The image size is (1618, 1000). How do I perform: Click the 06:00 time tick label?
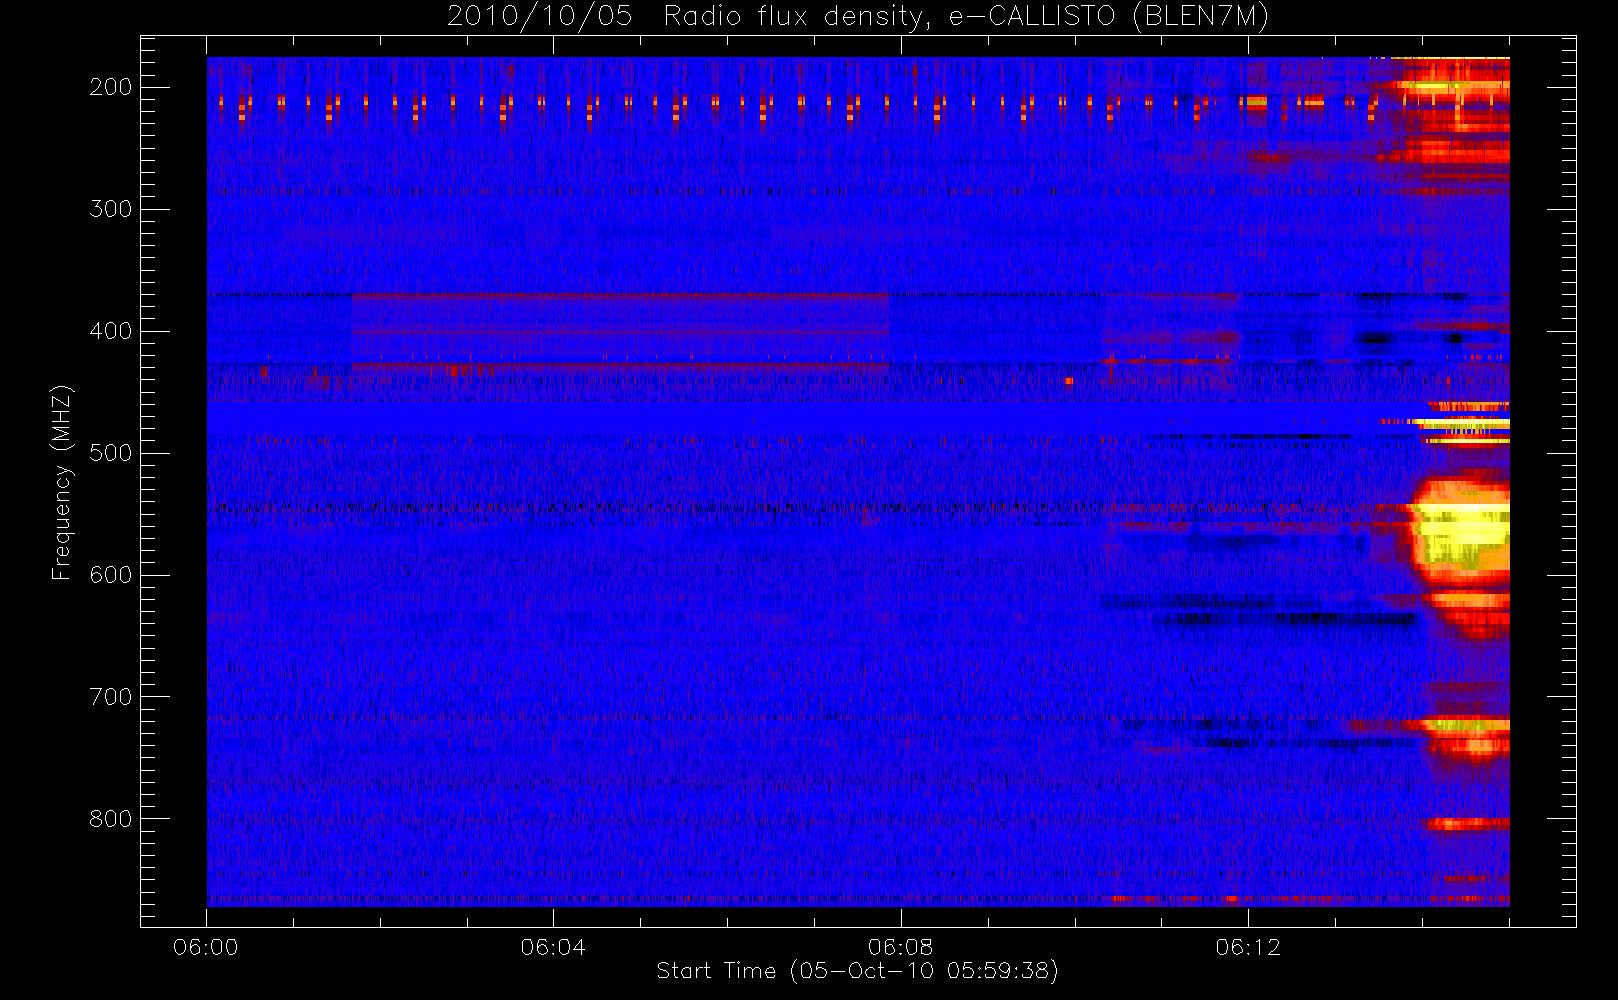[206, 947]
